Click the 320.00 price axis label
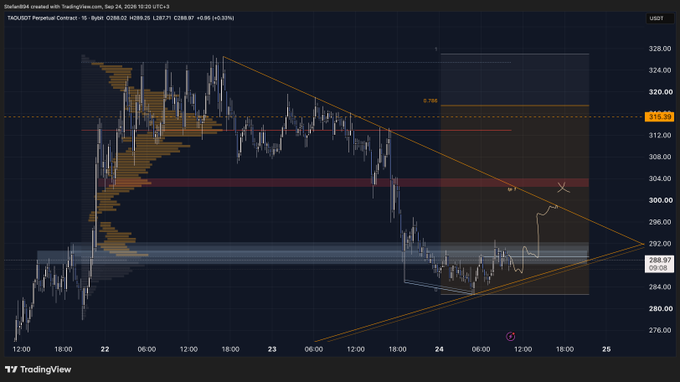This screenshot has width=680, height=382. 660,92
